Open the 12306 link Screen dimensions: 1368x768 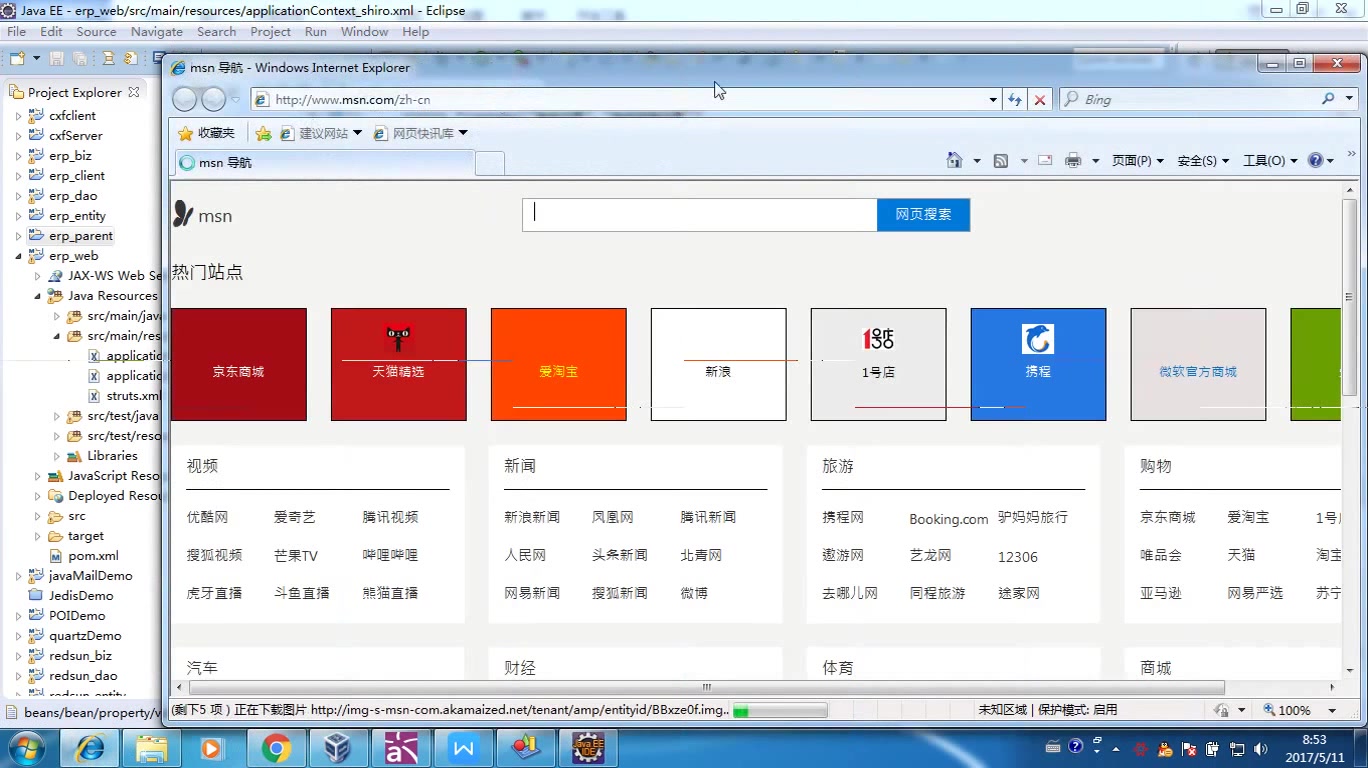[1018, 557]
